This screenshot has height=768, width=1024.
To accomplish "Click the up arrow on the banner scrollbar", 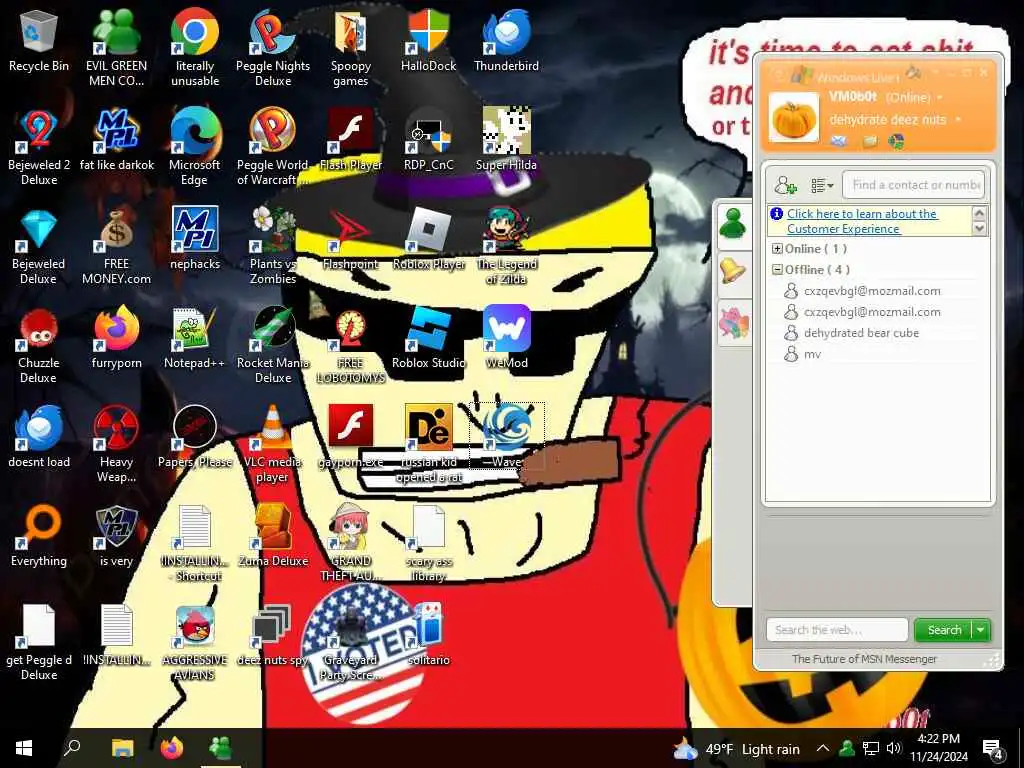I will tap(979, 213).
